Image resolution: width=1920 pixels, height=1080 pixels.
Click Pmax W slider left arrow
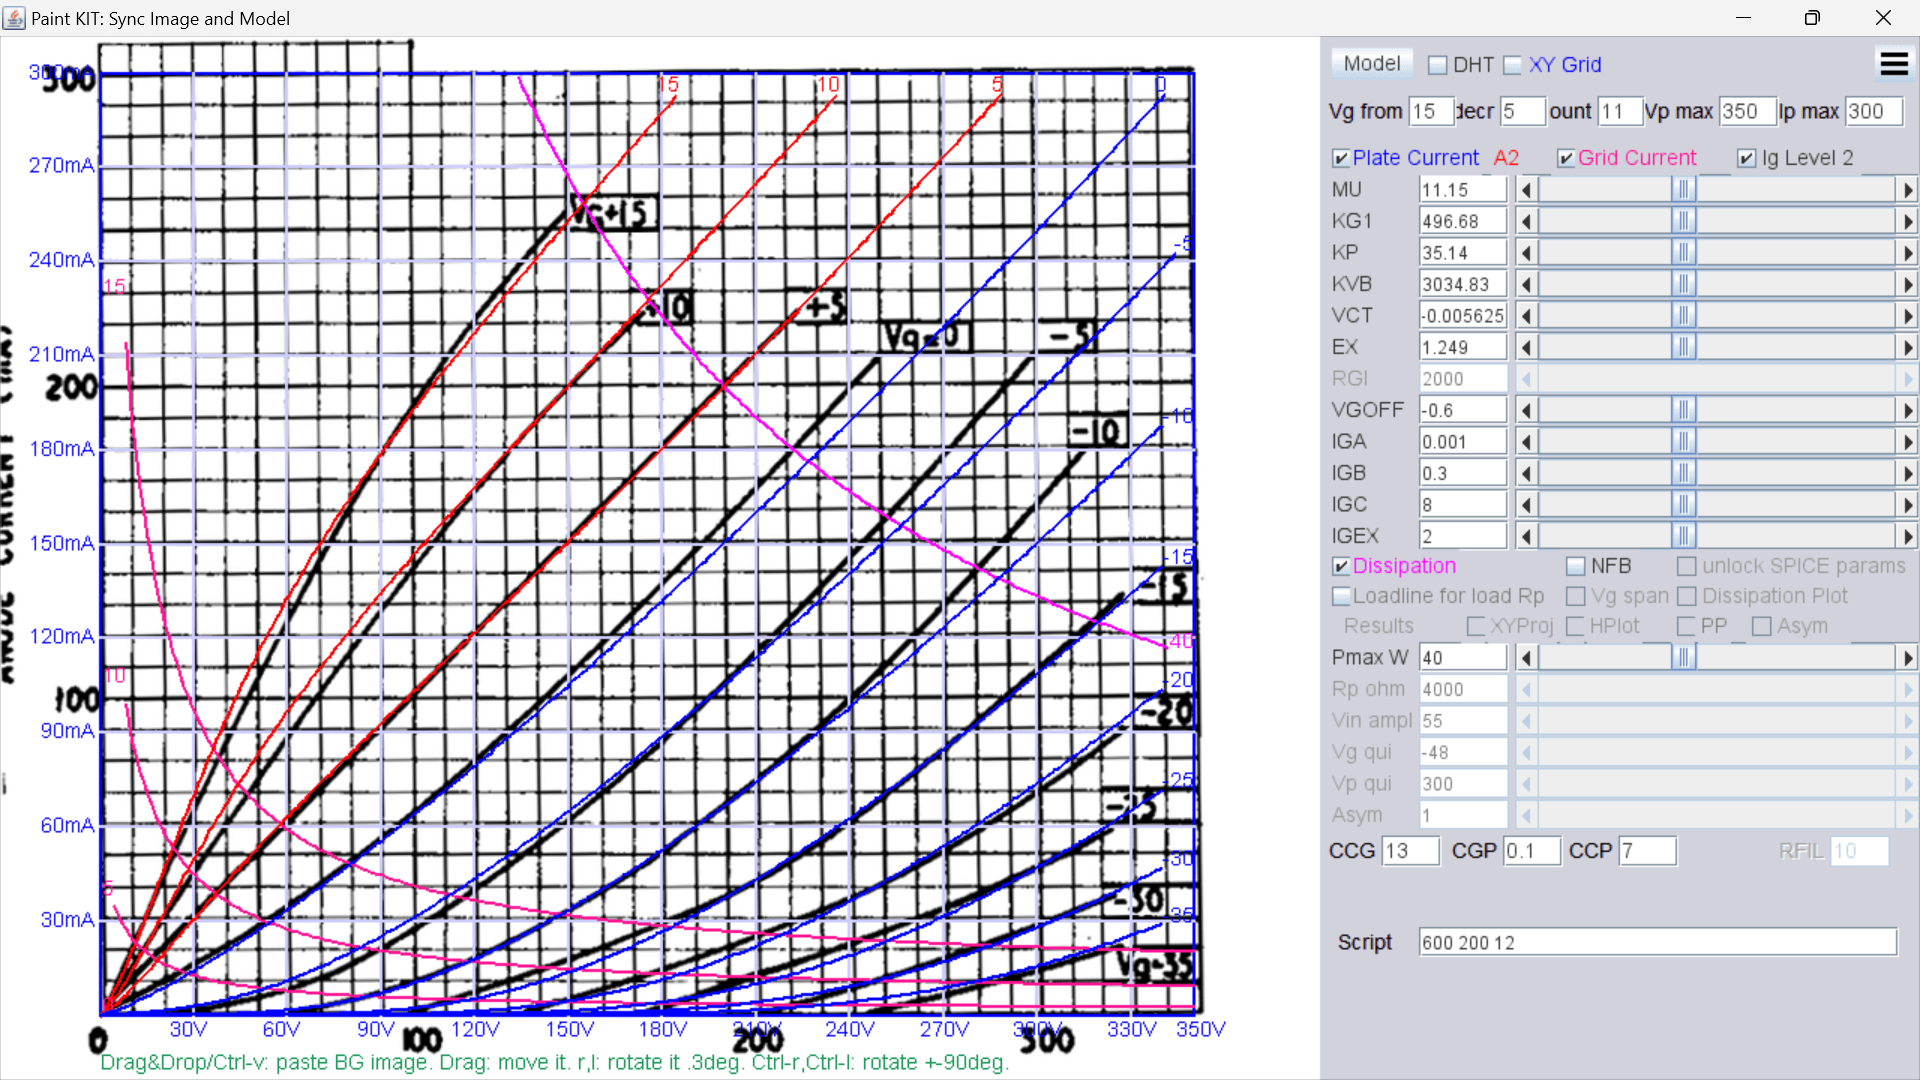pyautogui.click(x=1526, y=657)
